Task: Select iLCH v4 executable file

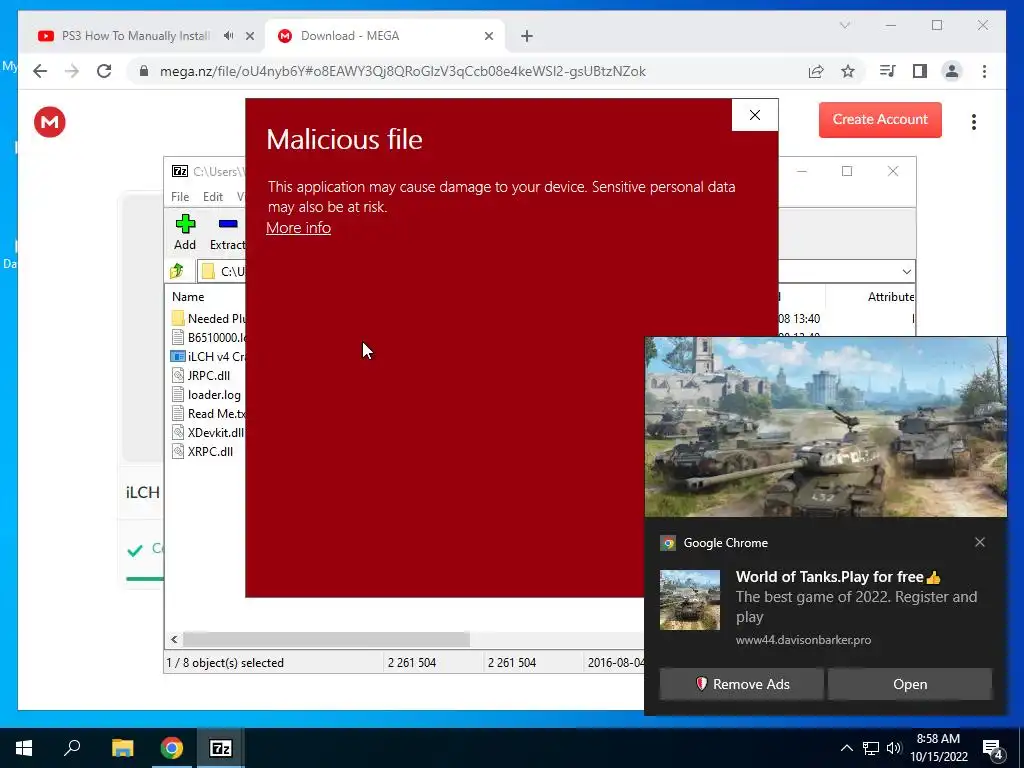Action: (x=208, y=357)
